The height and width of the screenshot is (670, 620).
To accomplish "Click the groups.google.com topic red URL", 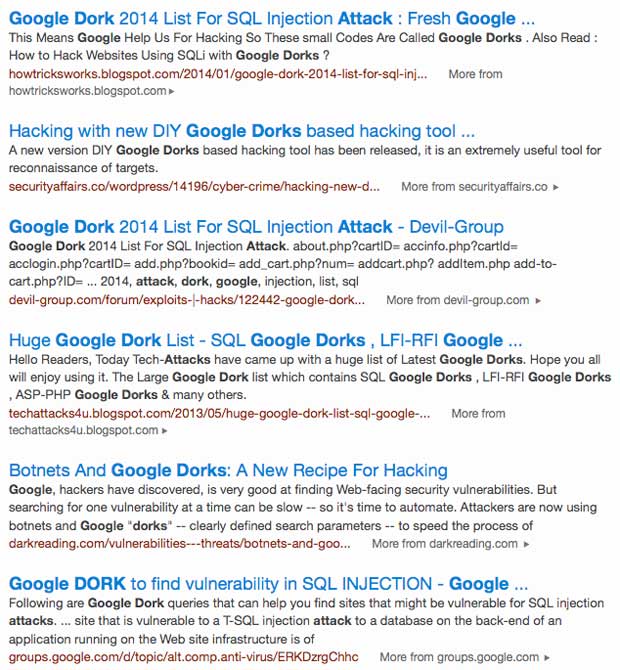I will tap(183, 657).
